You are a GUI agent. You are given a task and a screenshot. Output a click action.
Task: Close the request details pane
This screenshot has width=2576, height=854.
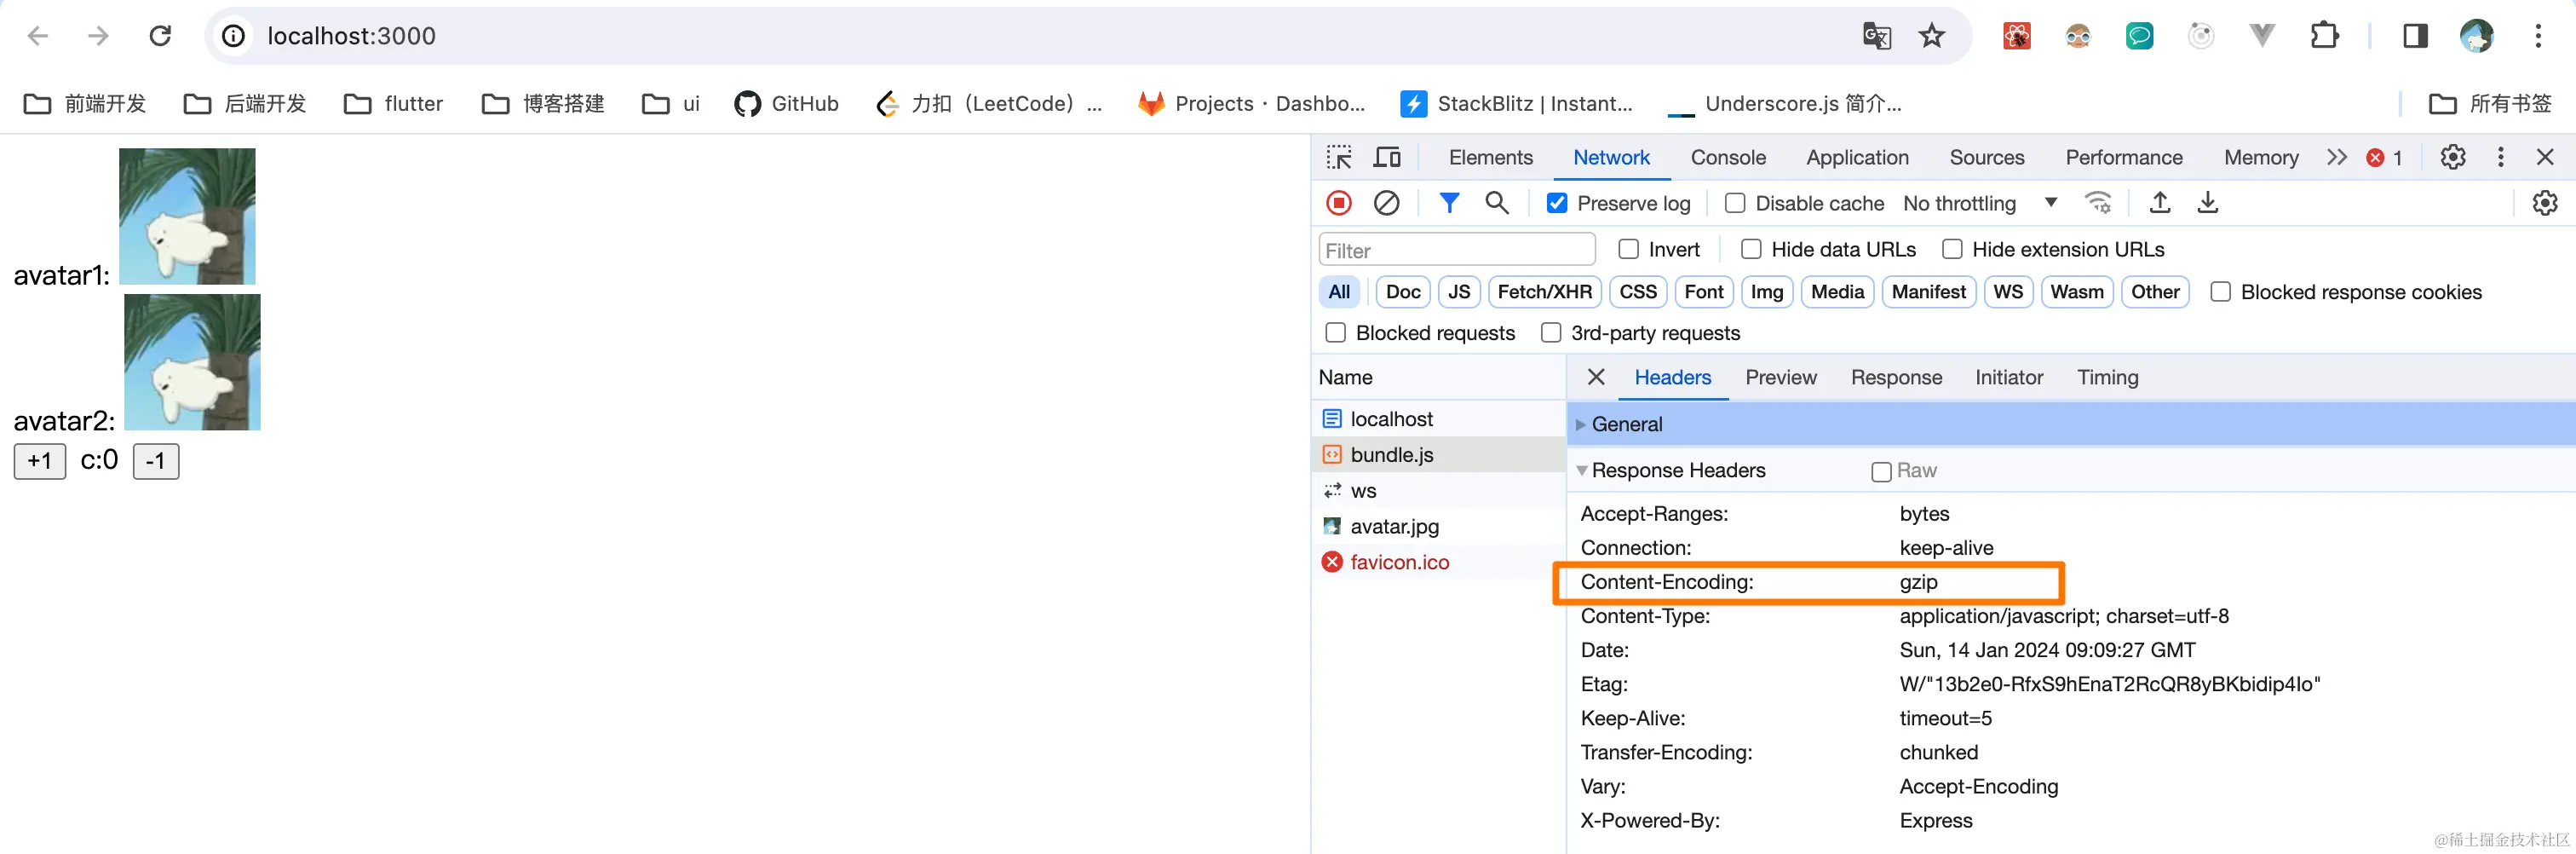(x=1596, y=377)
